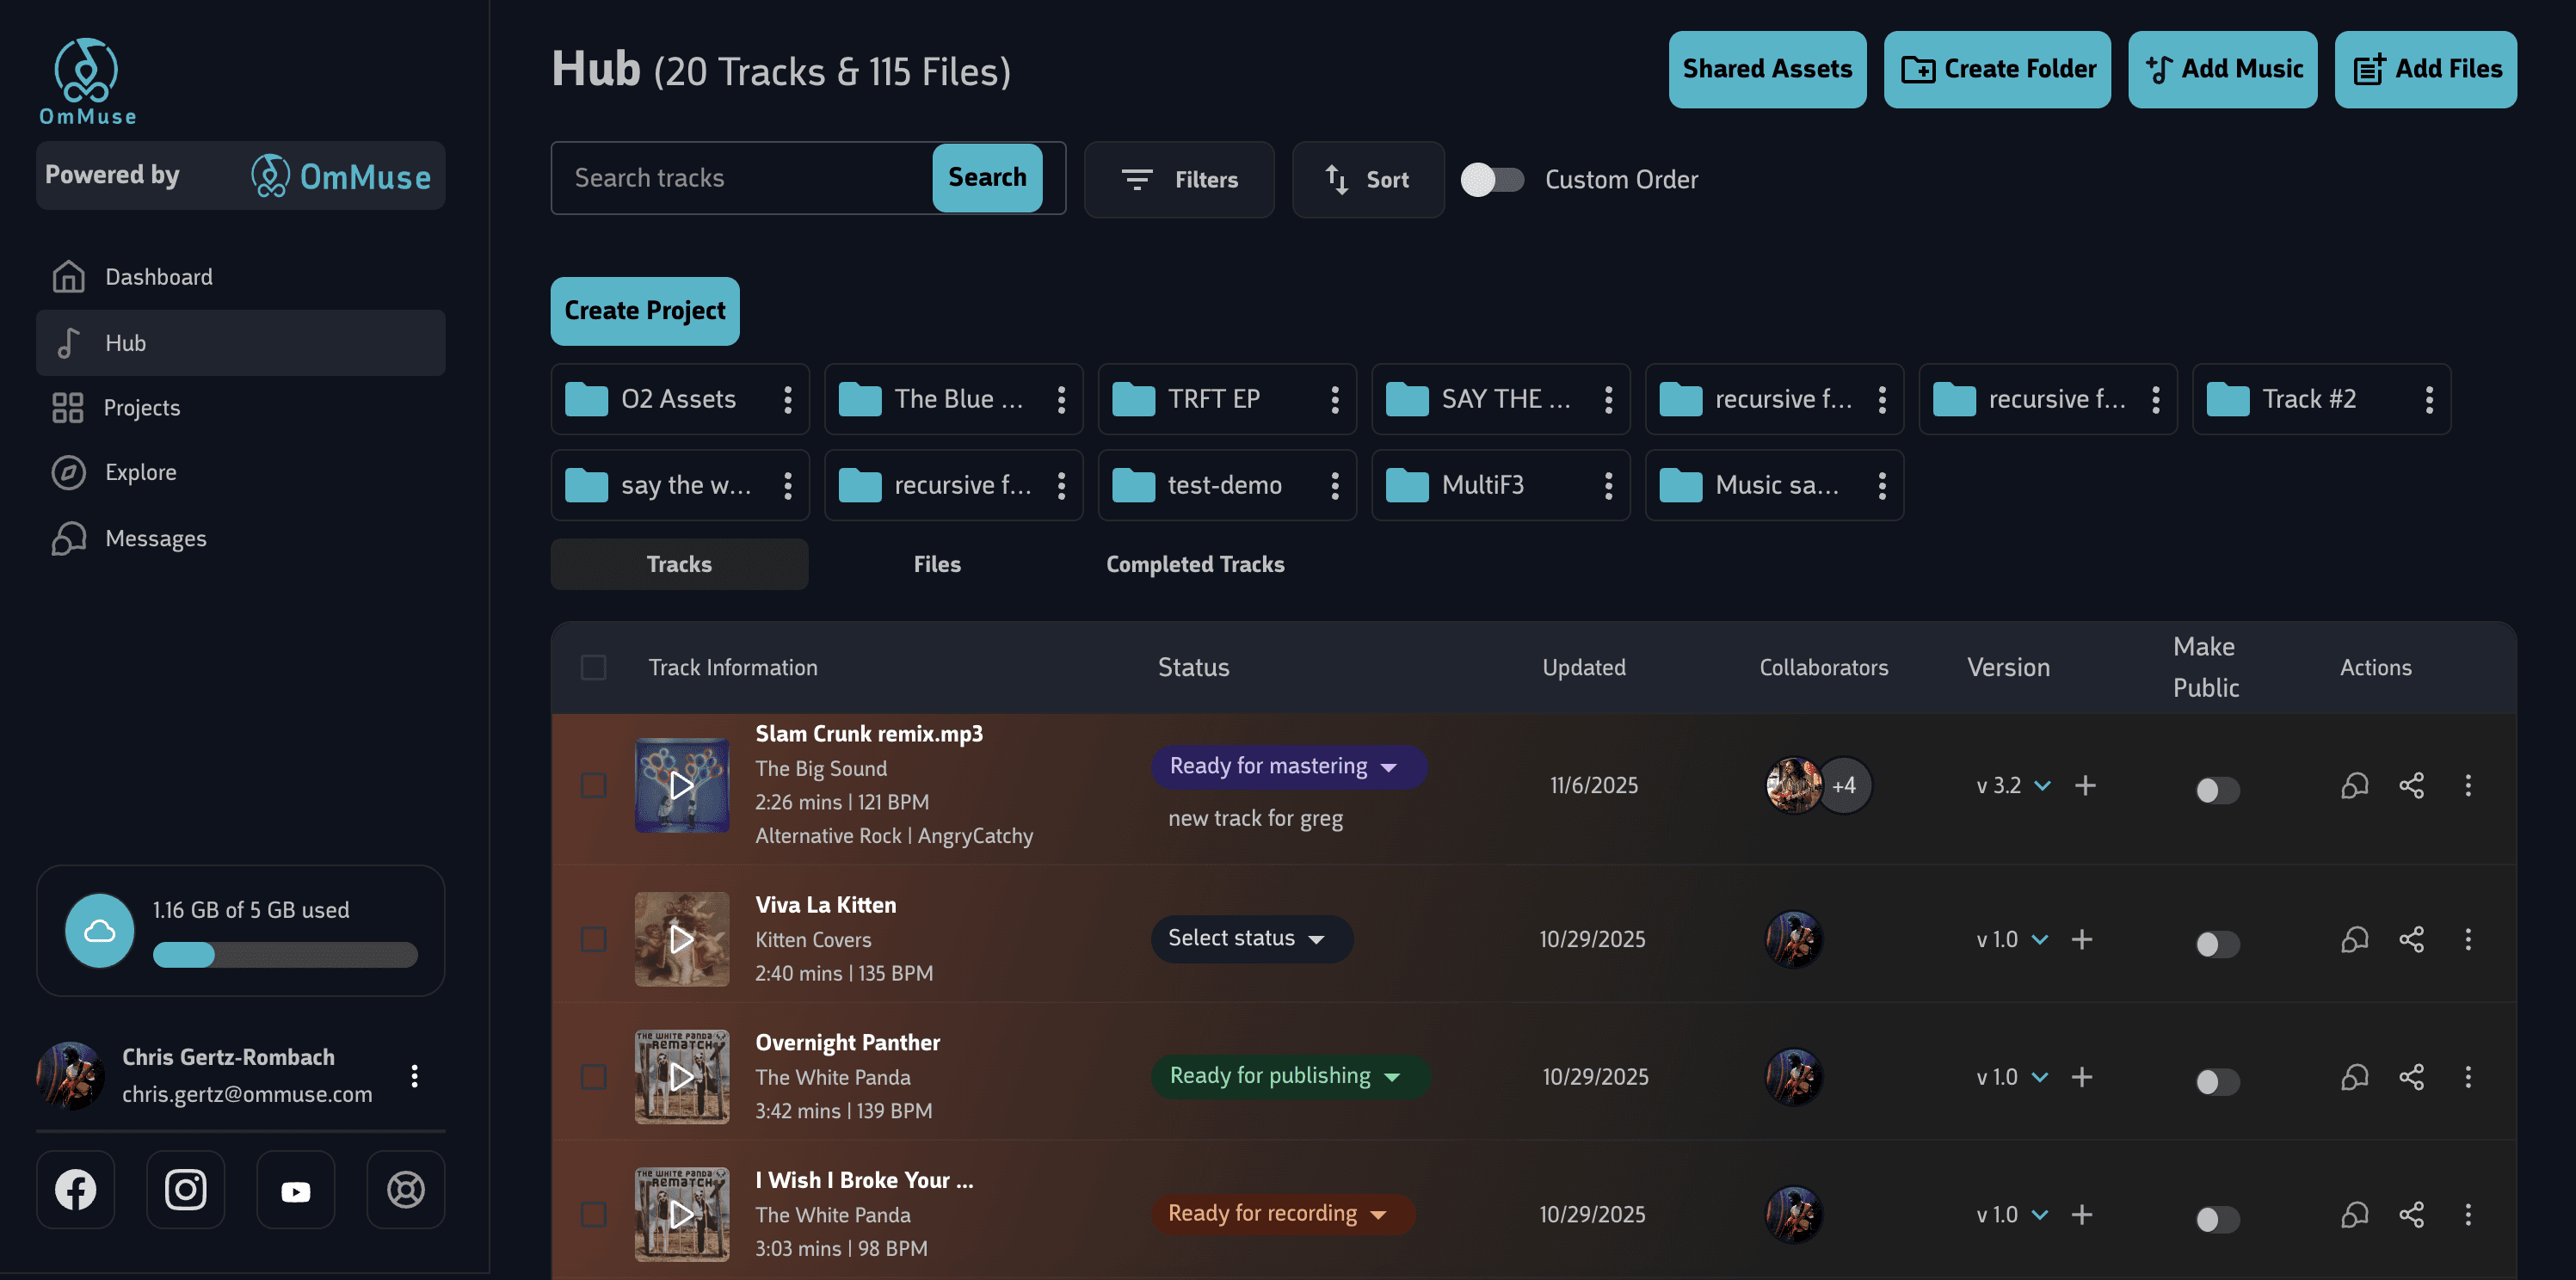
Task: Click the storage usage progress bar
Action: [285, 955]
